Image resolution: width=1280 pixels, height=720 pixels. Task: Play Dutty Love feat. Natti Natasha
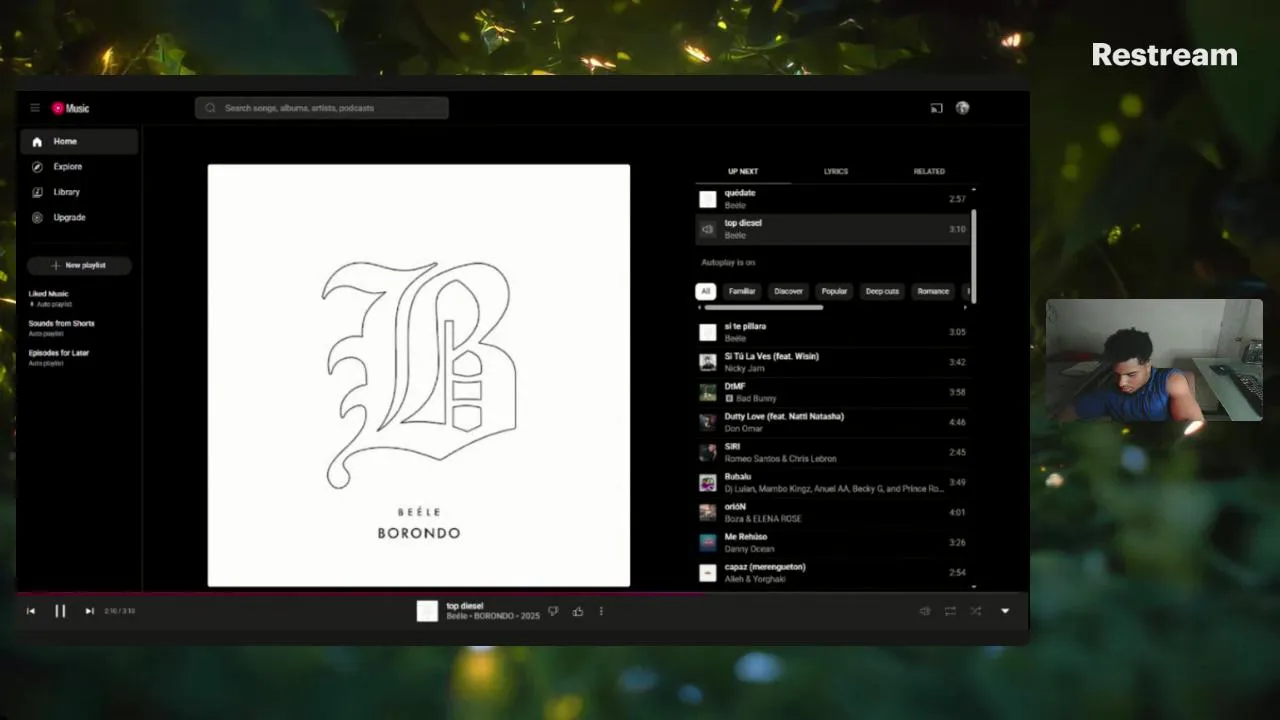tap(831, 422)
